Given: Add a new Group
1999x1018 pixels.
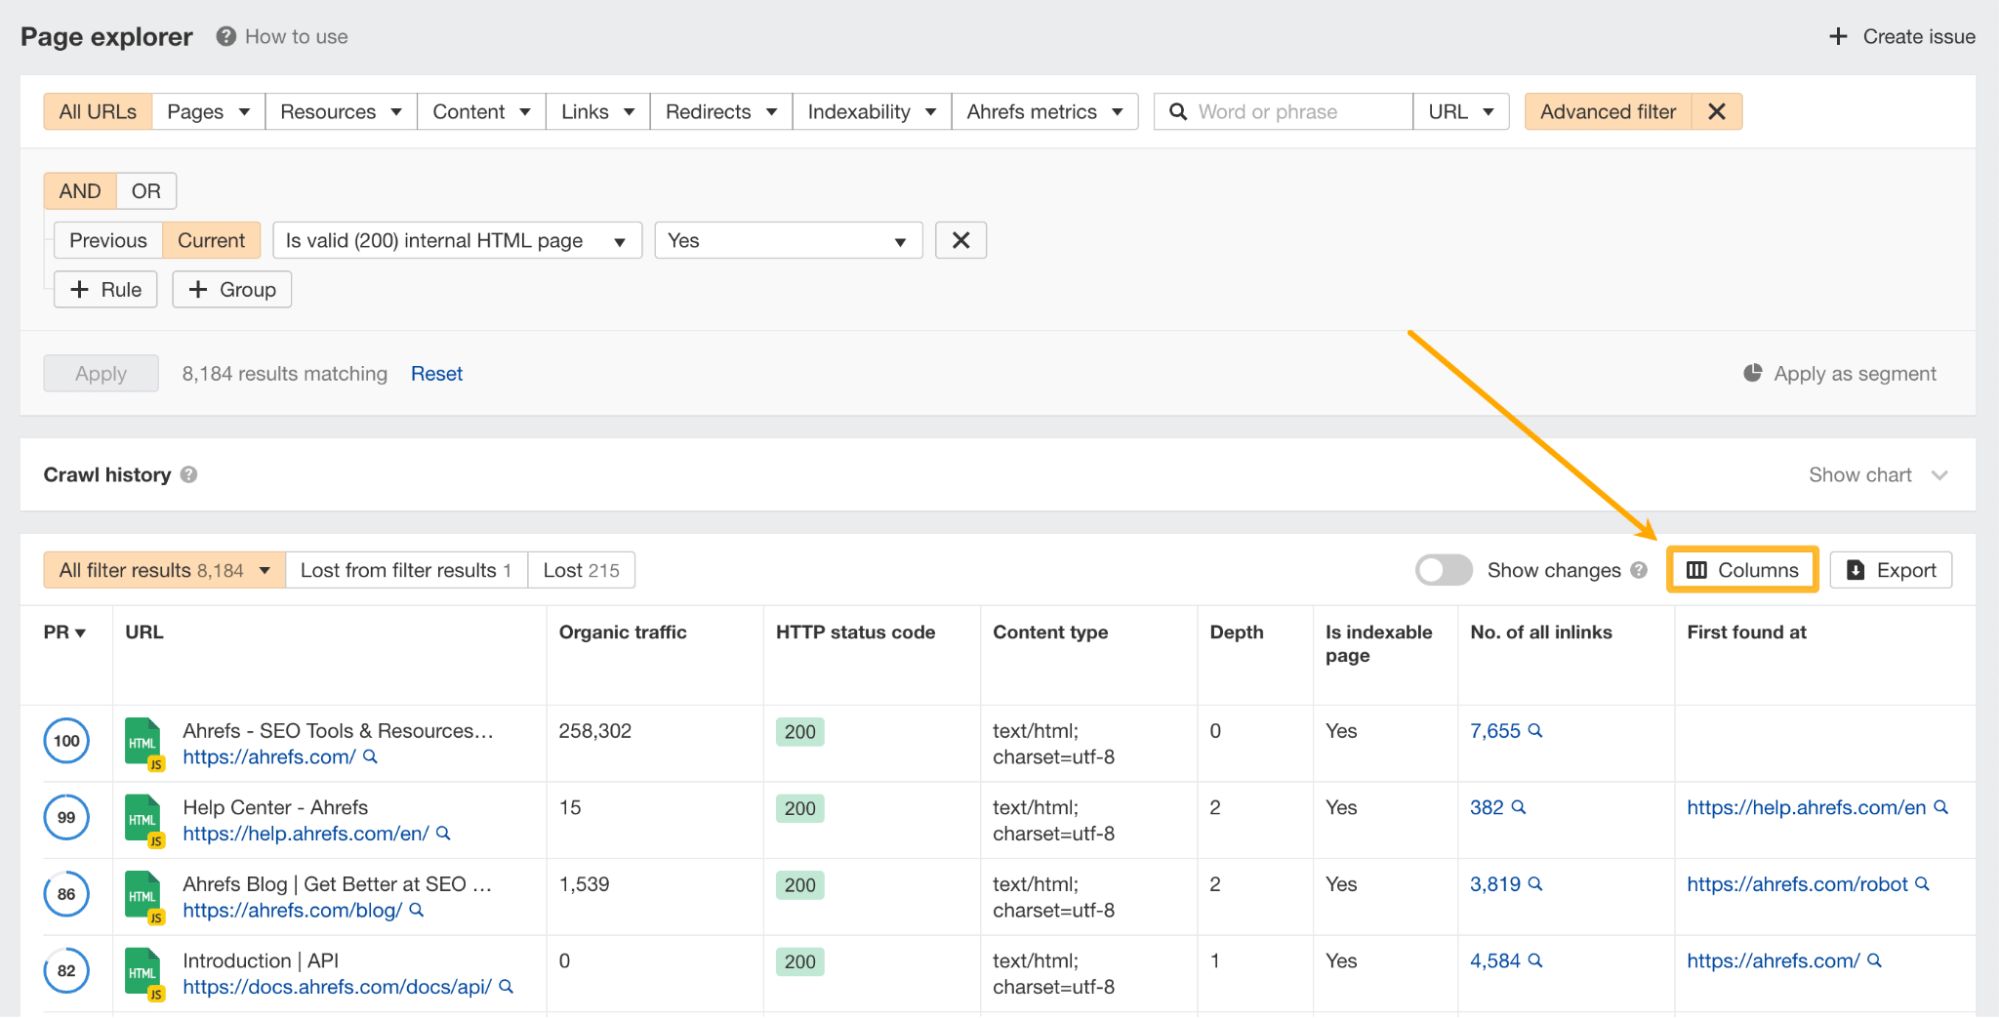Looking at the screenshot, I should pyautogui.click(x=232, y=289).
